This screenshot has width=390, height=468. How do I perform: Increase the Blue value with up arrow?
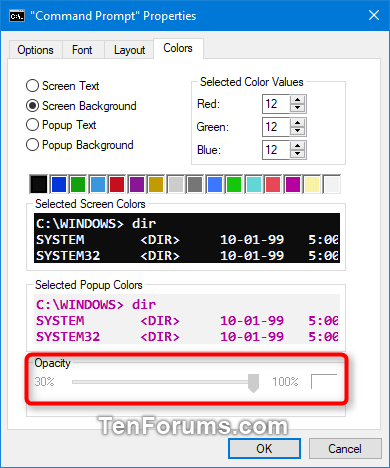coord(298,146)
